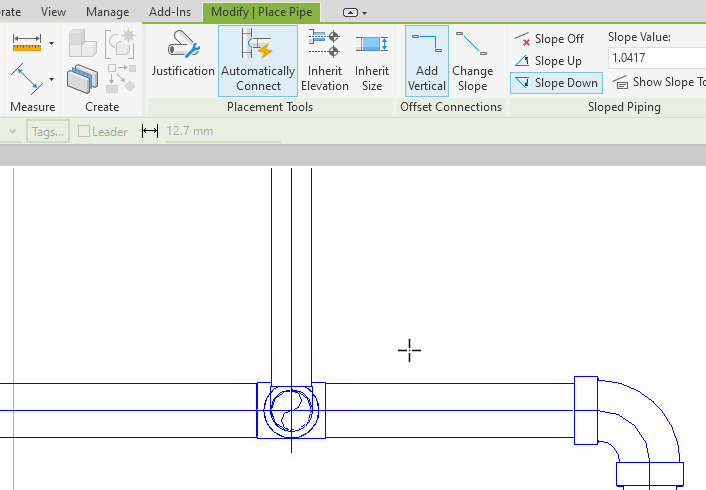This screenshot has height=490, width=706.
Task: Click the leader length 12.7 mm field
Action: [223, 132]
